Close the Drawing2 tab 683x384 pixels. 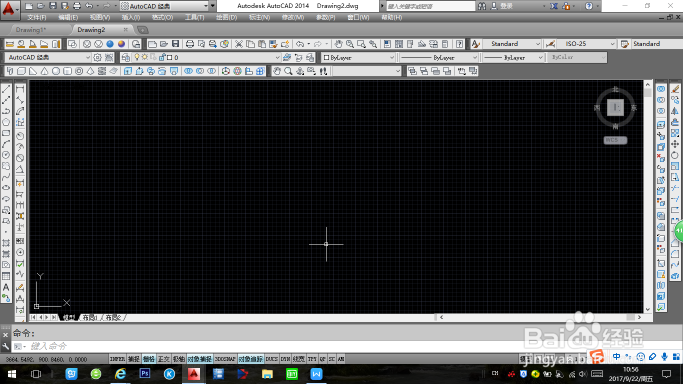pos(125,30)
